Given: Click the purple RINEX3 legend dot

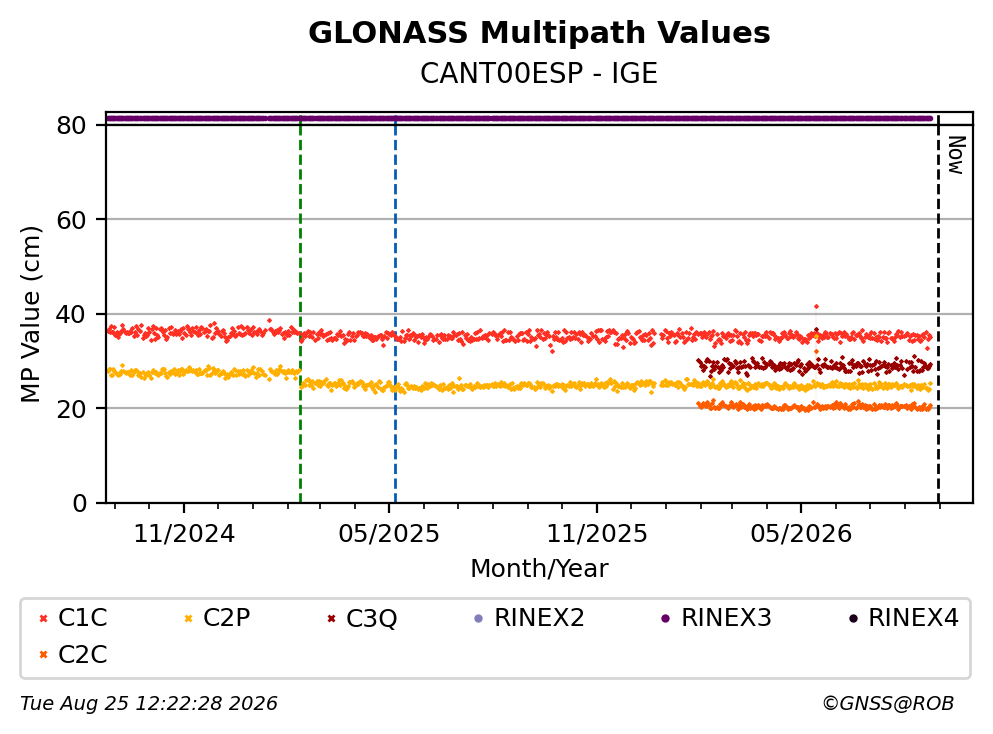Looking at the screenshot, I should (x=666, y=619).
